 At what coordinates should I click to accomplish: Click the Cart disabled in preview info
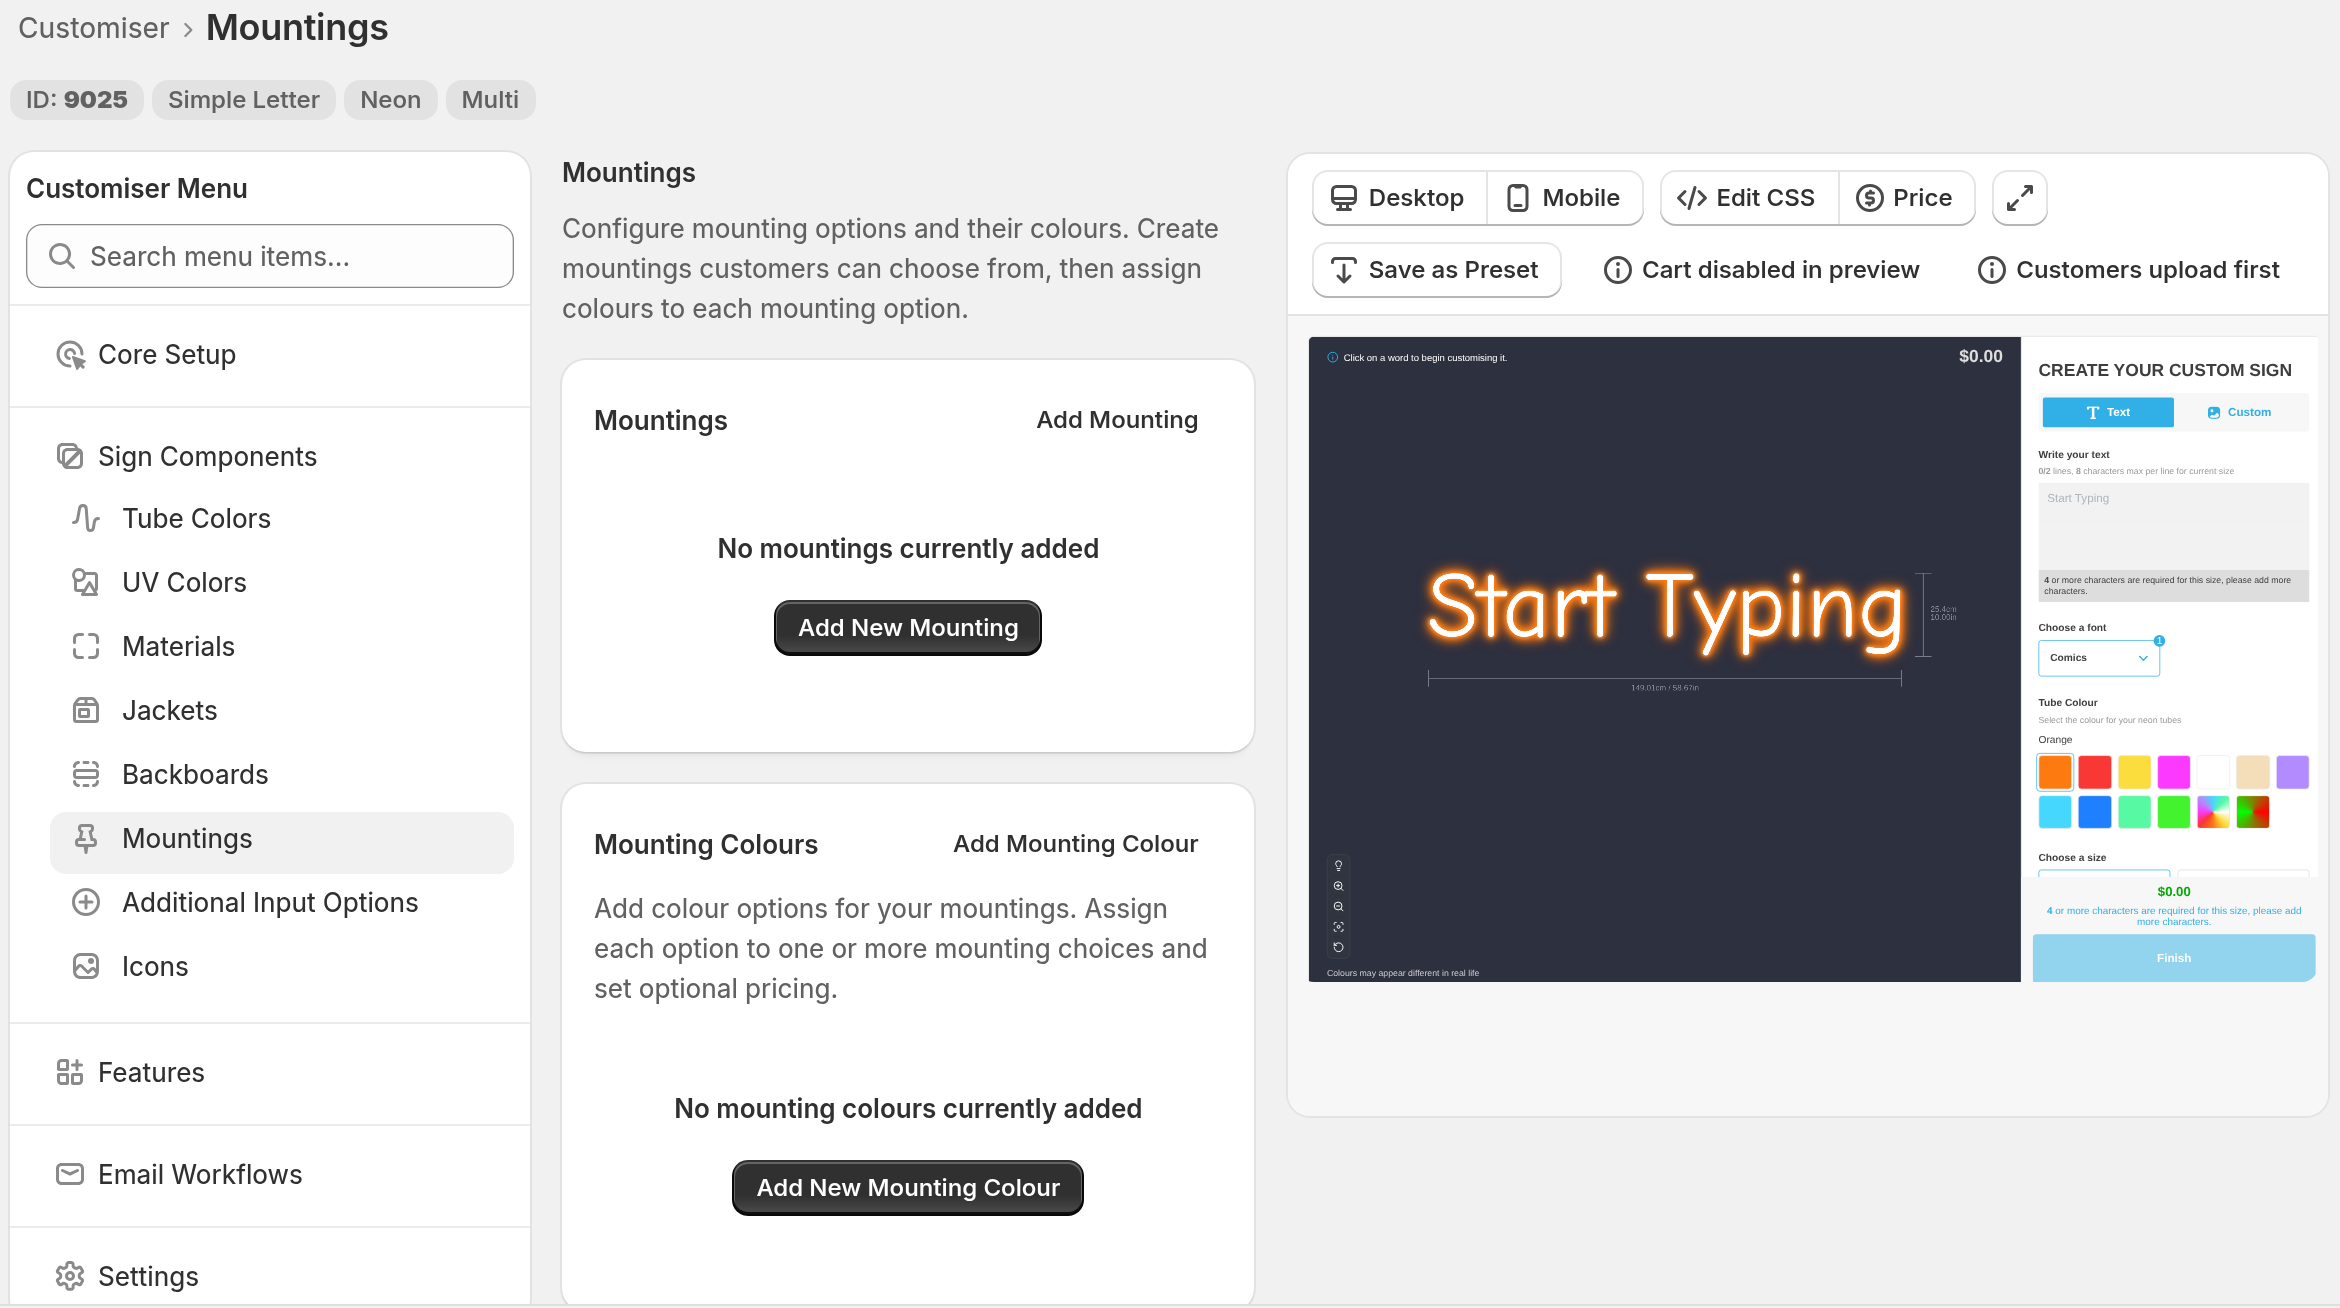click(1762, 270)
